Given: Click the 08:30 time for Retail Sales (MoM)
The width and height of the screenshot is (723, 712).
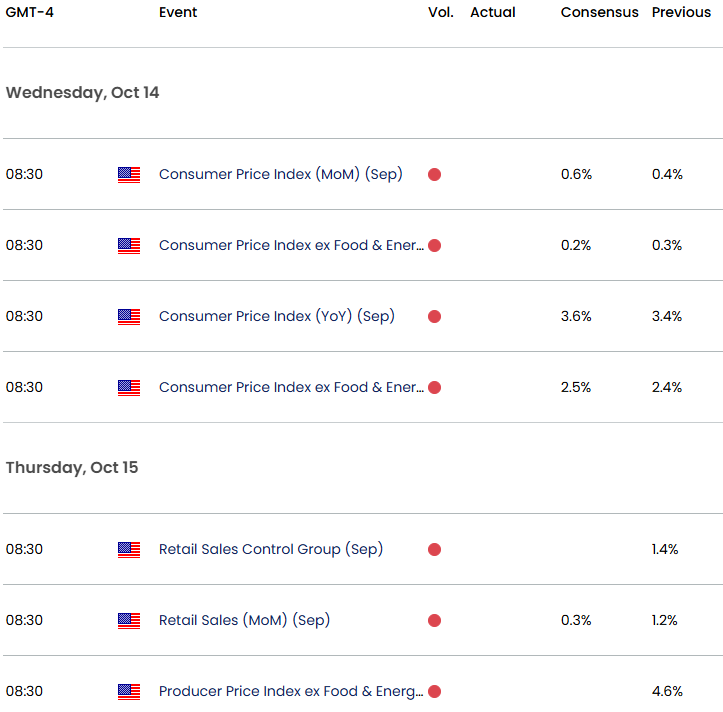Looking at the screenshot, I should click(24, 620).
